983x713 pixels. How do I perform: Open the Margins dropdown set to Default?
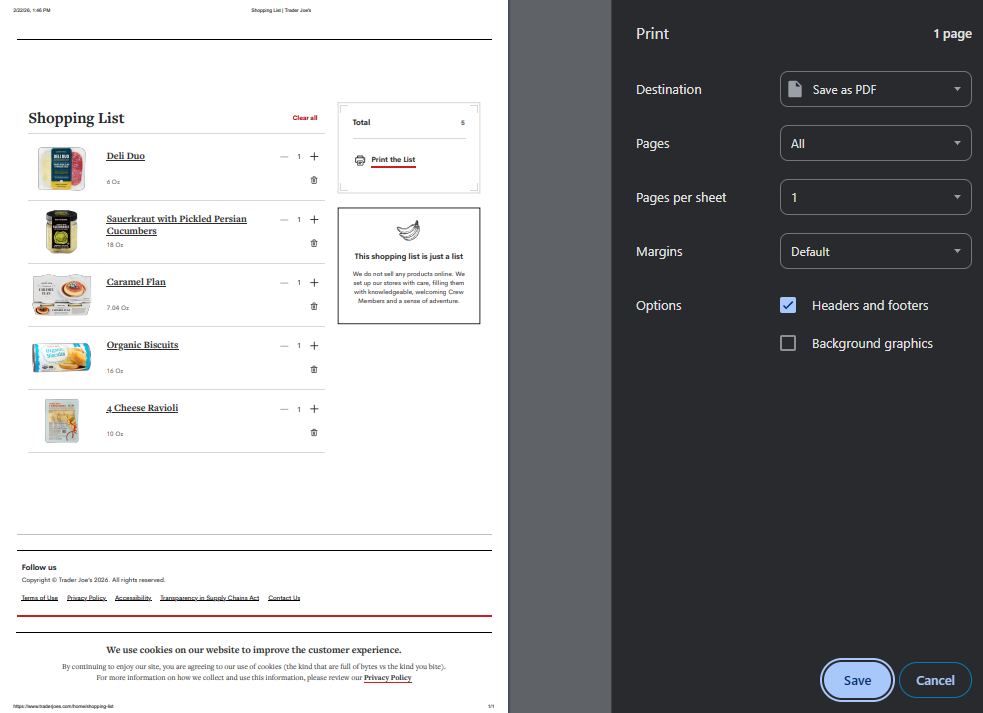click(x=876, y=251)
